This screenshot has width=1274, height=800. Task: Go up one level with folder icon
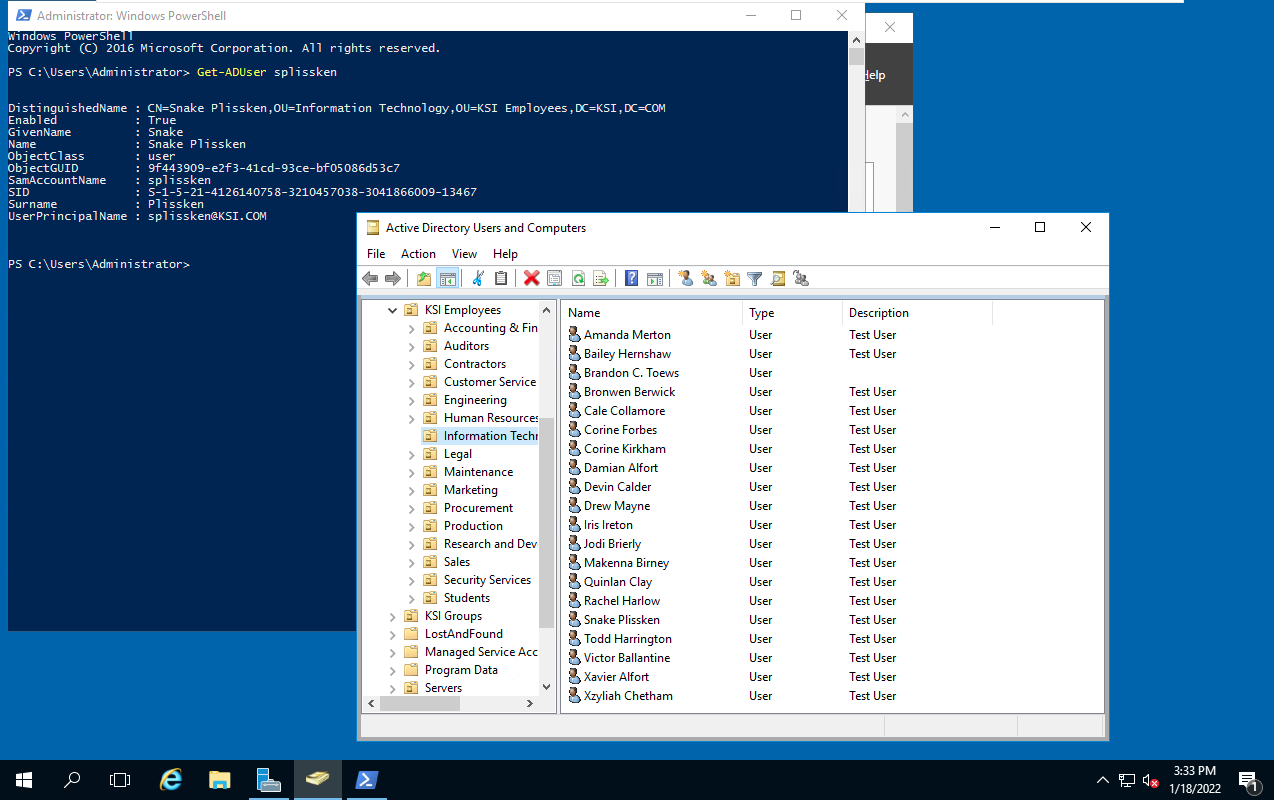point(424,279)
